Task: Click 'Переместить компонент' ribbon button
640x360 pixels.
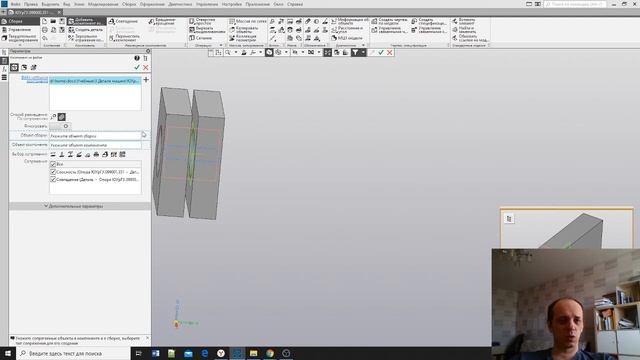Action: (124, 38)
